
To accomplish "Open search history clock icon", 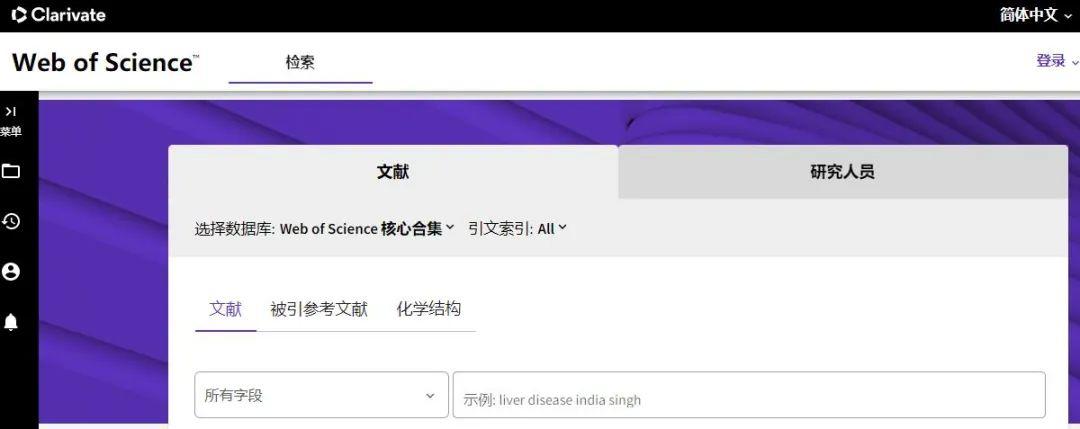I will [11, 221].
